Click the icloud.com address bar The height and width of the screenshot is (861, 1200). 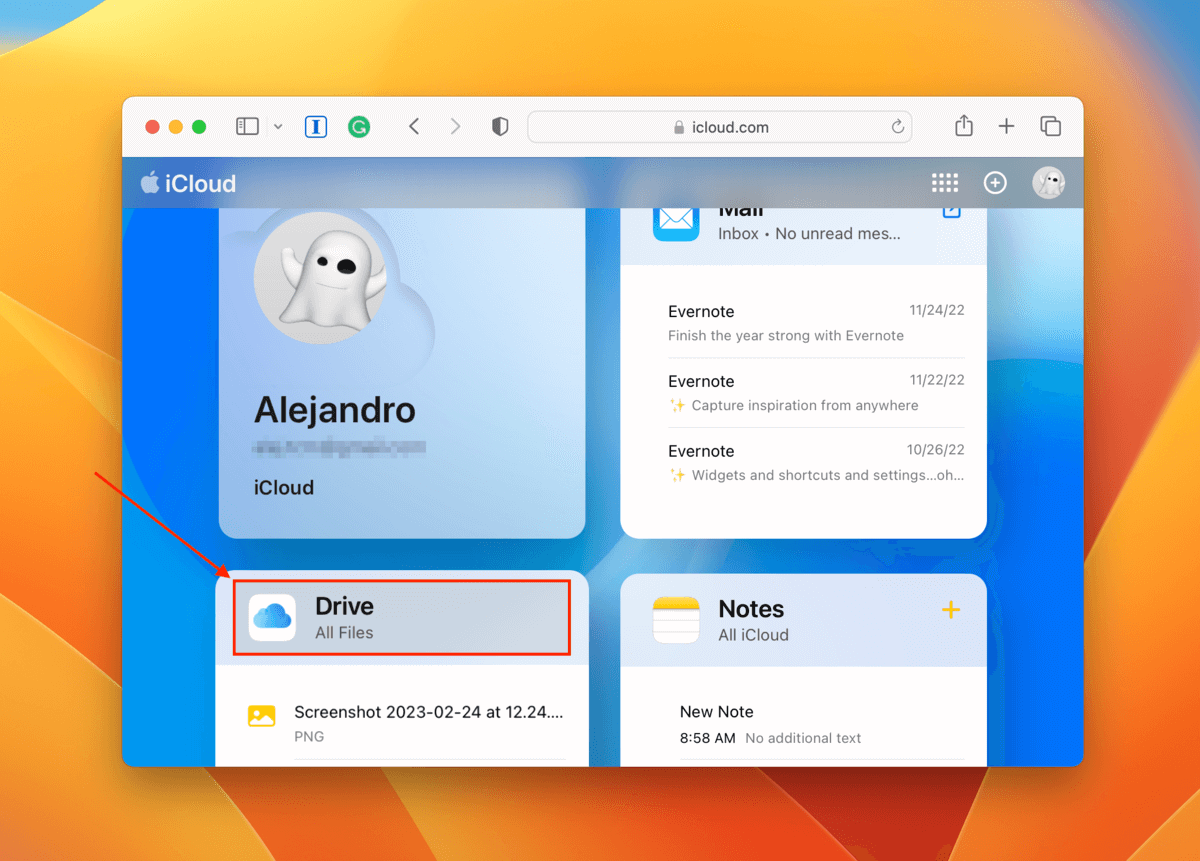pos(718,127)
